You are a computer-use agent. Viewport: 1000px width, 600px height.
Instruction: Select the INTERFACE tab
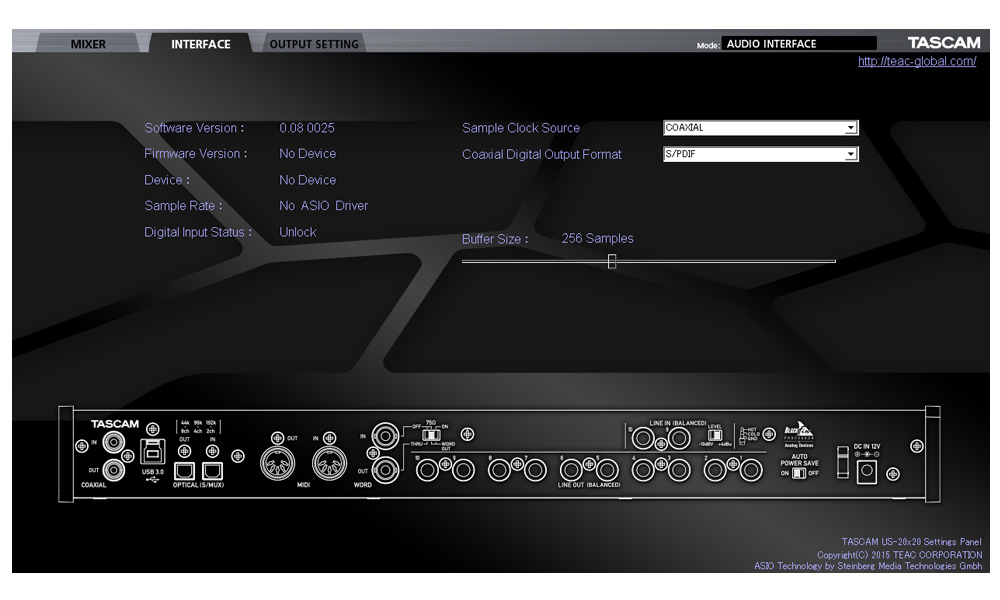point(200,43)
